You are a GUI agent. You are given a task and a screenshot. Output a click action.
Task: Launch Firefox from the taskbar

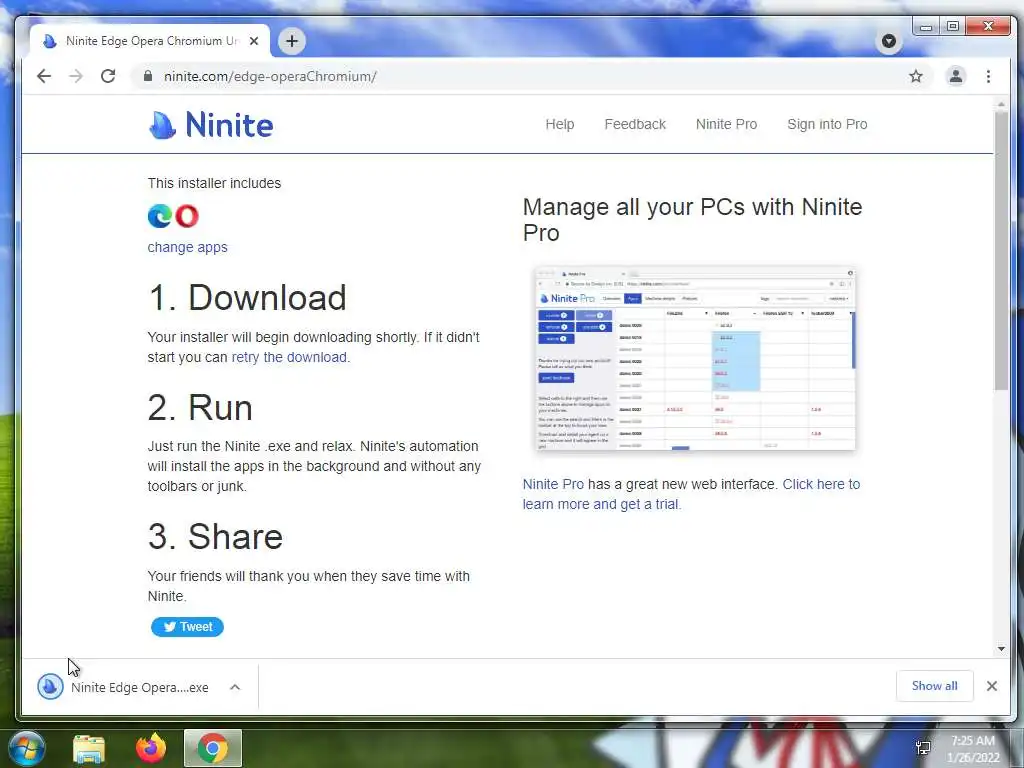[x=151, y=748]
